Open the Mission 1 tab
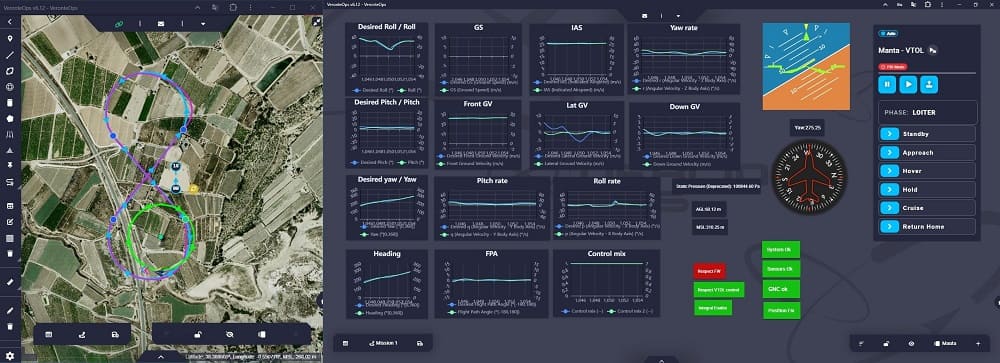Image resolution: width=1000 pixels, height=363 pixels. [x=383, y=343]
